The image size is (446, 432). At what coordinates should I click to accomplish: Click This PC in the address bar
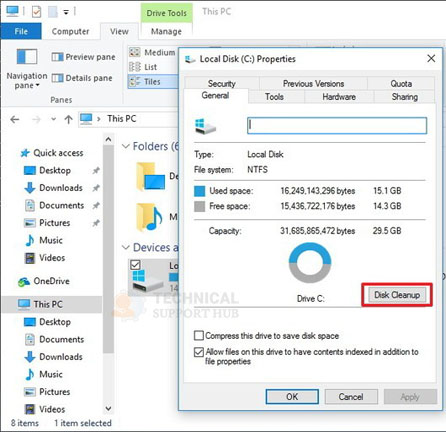click(122, 119)
